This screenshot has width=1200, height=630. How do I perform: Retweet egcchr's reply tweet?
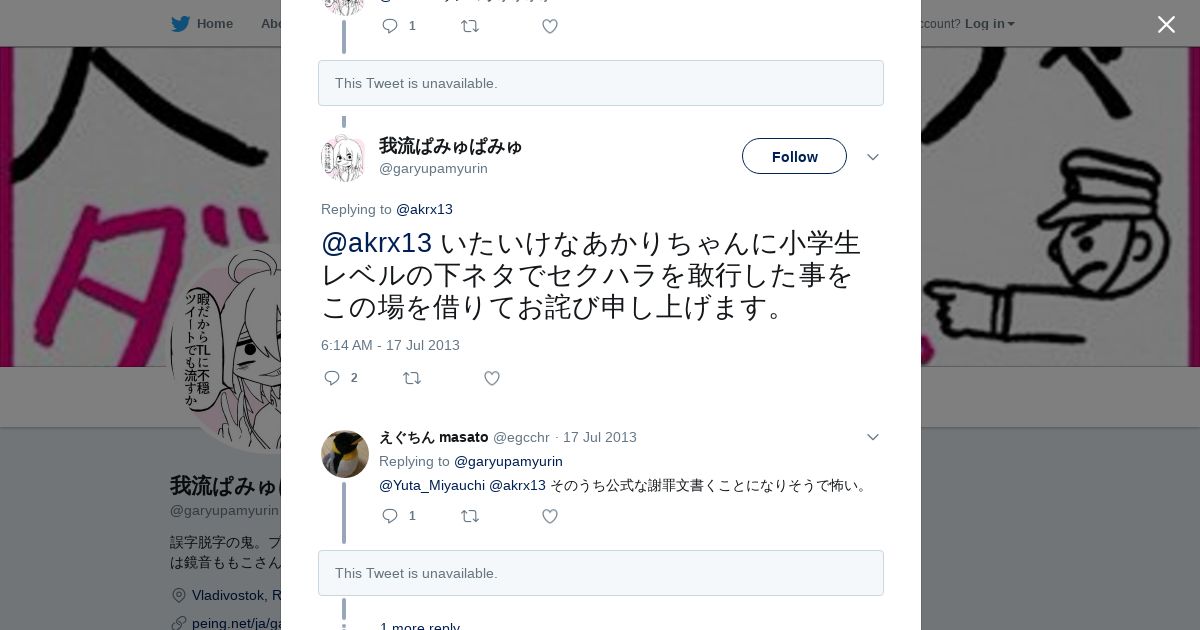[x=470, y=516]
